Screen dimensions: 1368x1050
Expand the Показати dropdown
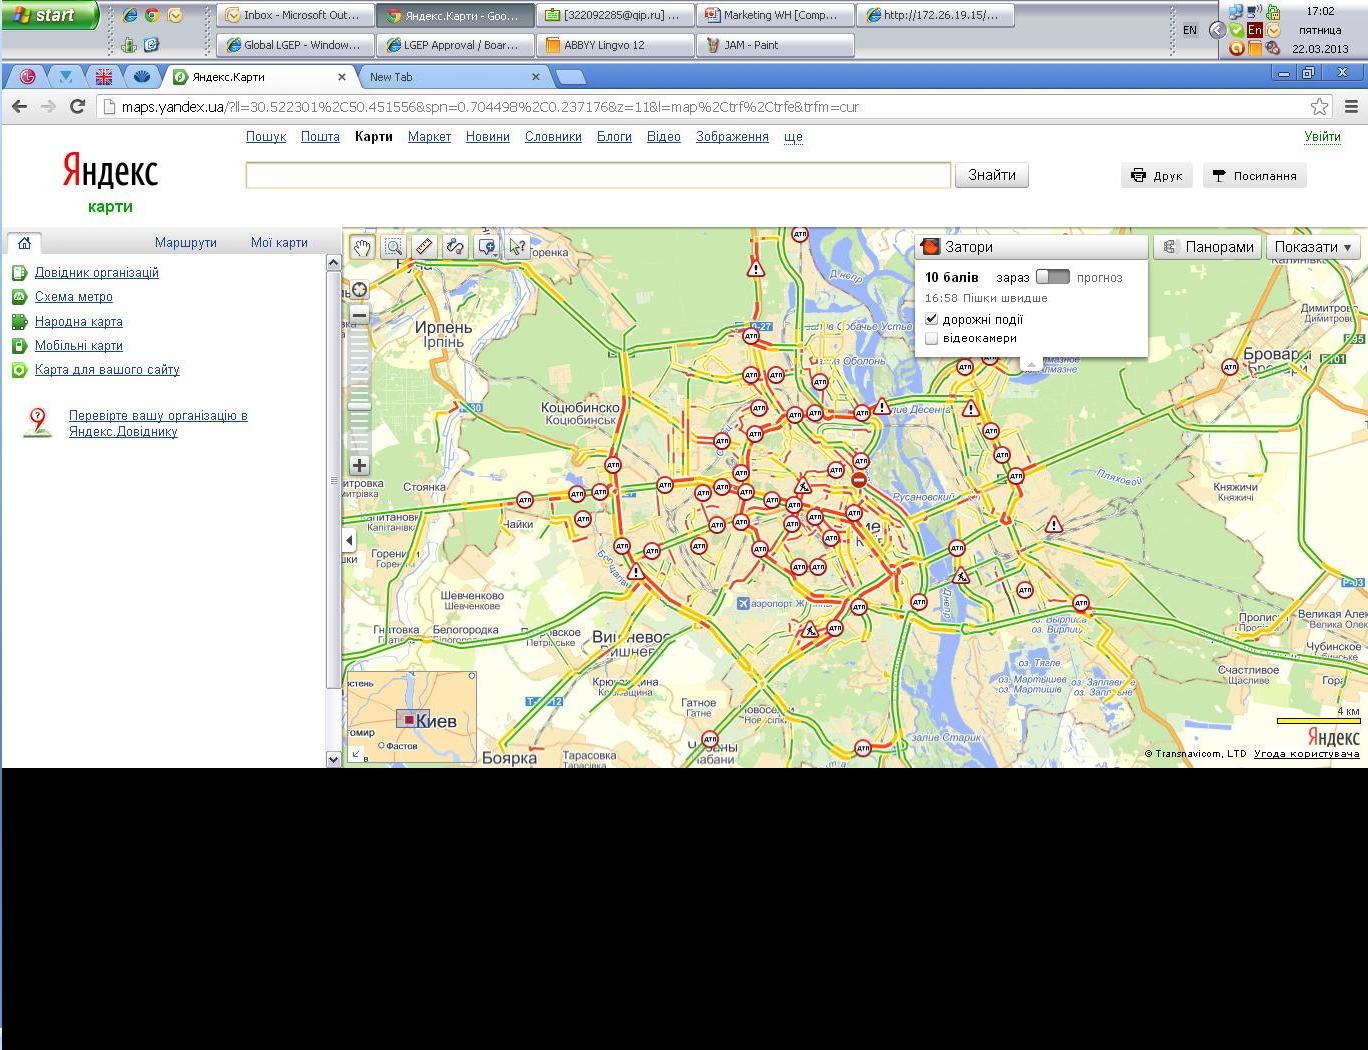point(1312,247)
